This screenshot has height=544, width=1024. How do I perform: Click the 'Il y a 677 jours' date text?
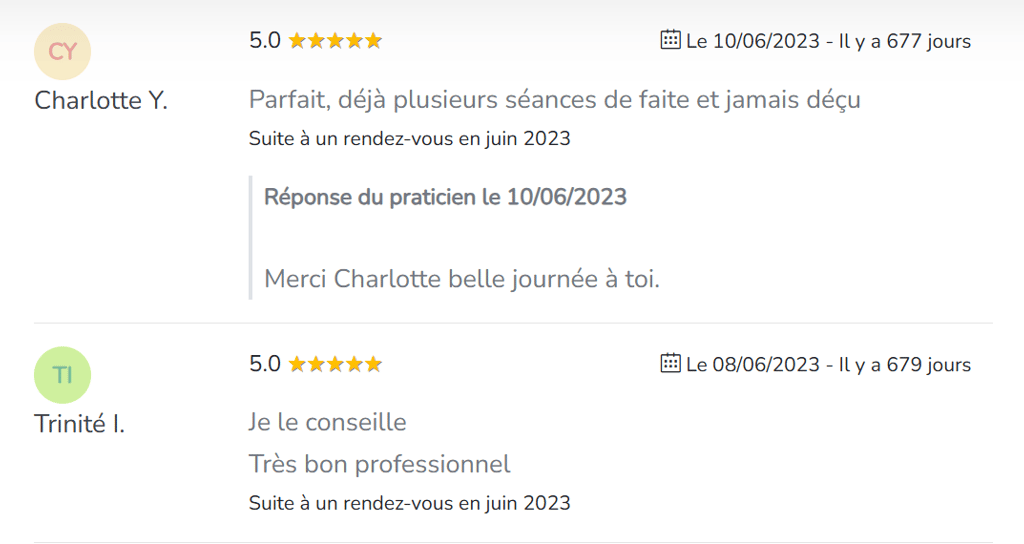(x=905, y=41)
